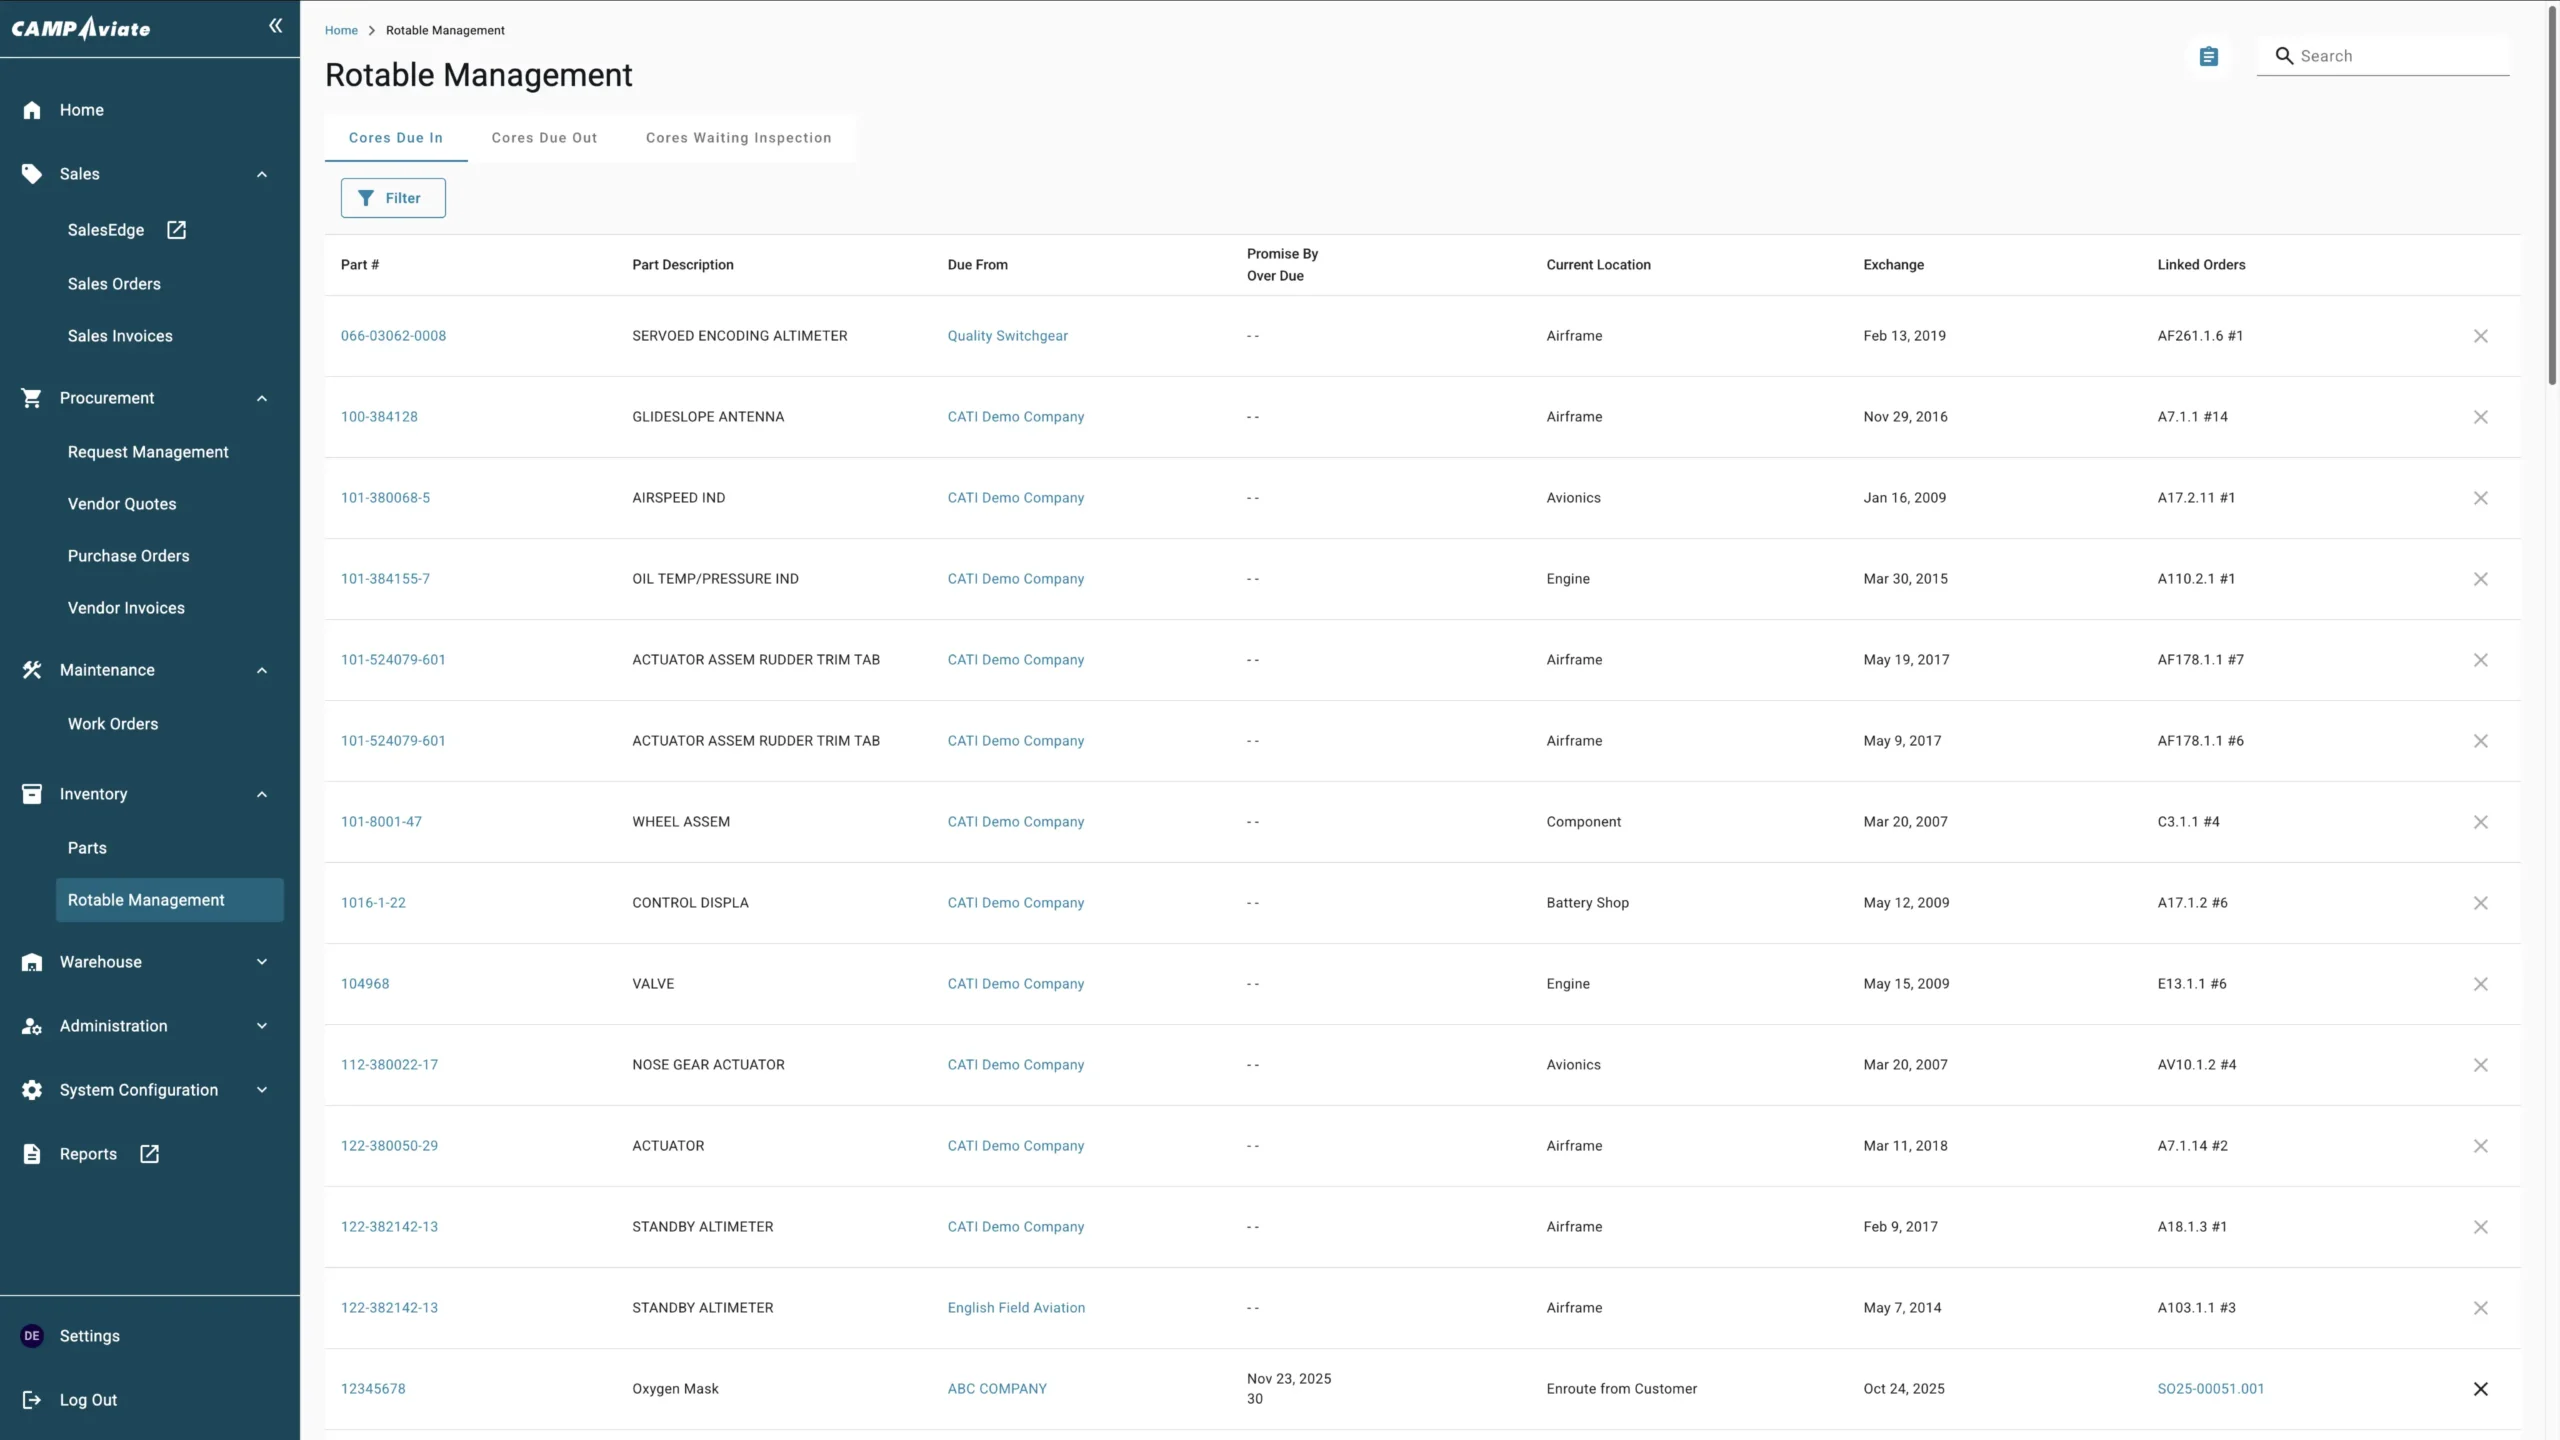
Task: Open Vendor Invoices in sidebar
Action: tap(126, 608)
